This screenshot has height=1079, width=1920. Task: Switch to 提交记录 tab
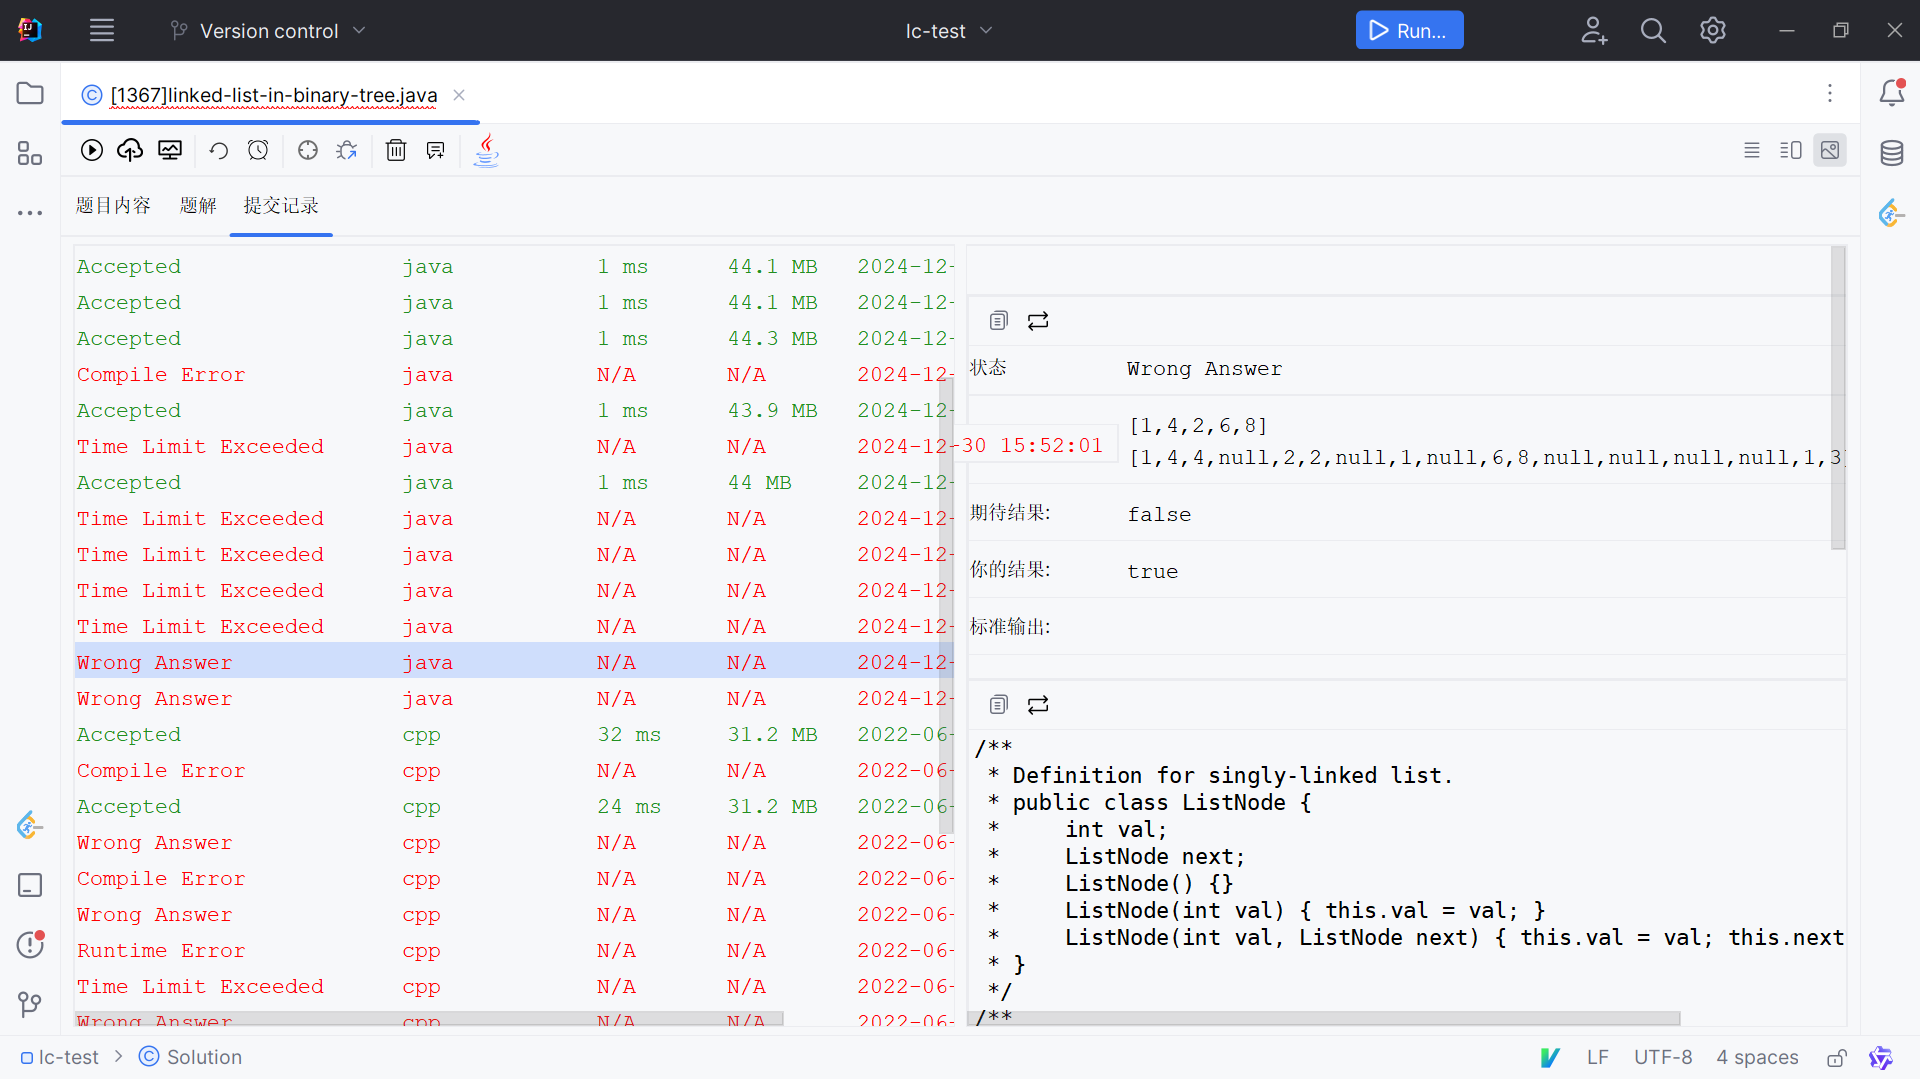click(281, 205)
